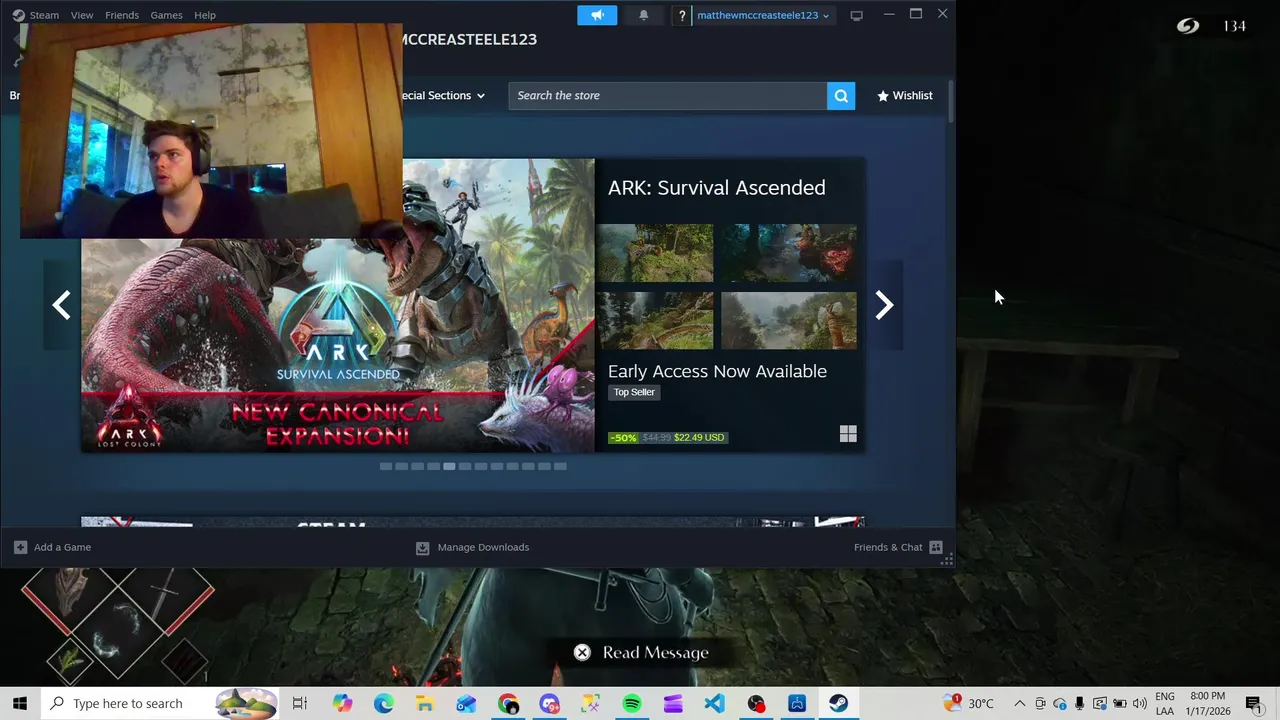Click the Windows platform icon on ARK card
Screen dimensions: 1280x720
(848, 434)
